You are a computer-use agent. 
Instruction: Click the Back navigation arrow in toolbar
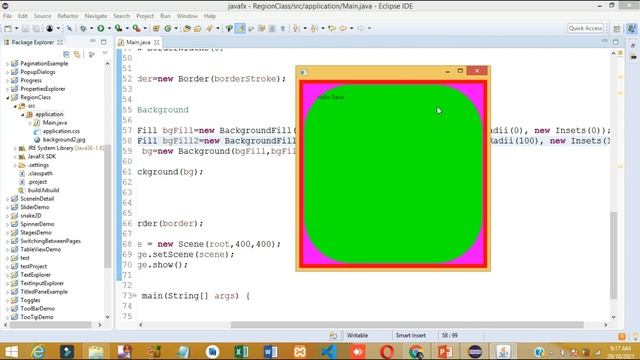click(x=343, y=28)
